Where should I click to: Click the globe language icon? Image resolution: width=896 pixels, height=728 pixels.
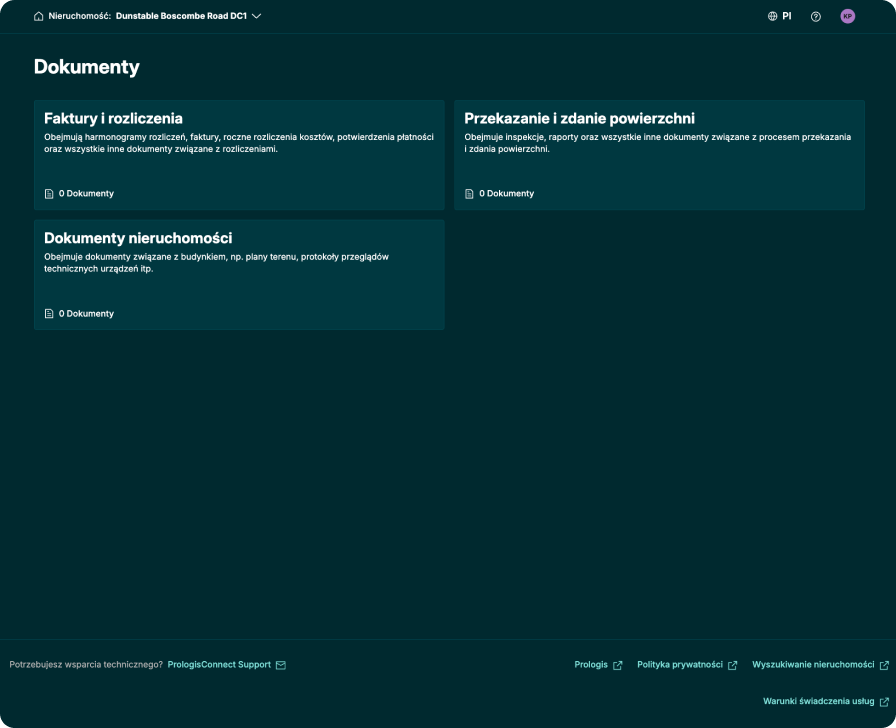pos(773,16)
